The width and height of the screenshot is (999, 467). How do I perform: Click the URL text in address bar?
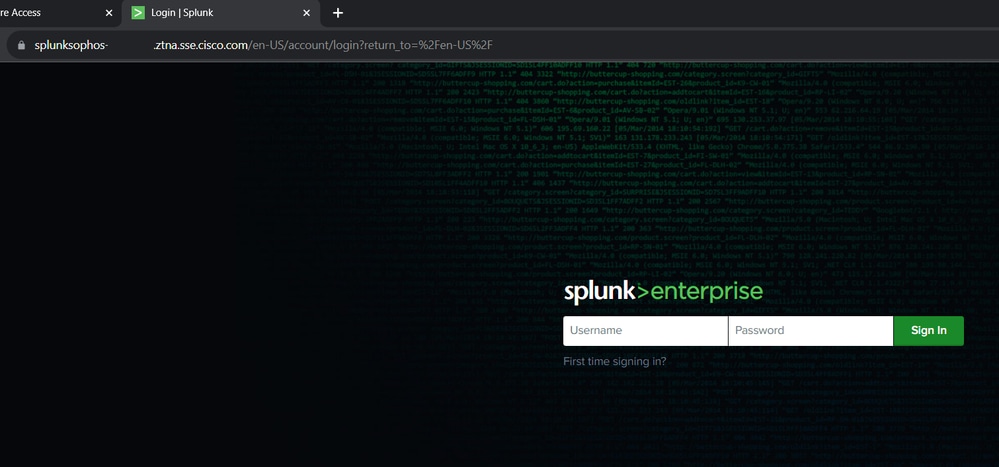(x=264, y=45)
